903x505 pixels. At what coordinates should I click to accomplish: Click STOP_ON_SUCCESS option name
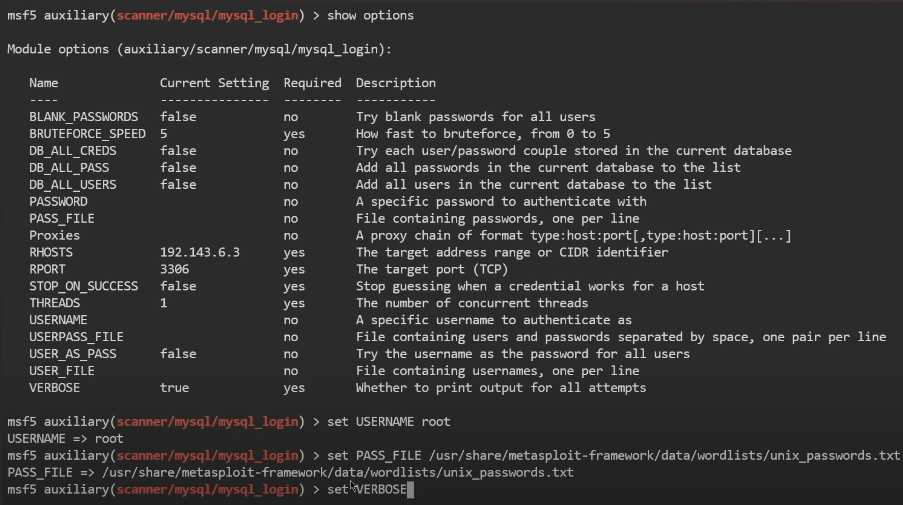point(84,286)
